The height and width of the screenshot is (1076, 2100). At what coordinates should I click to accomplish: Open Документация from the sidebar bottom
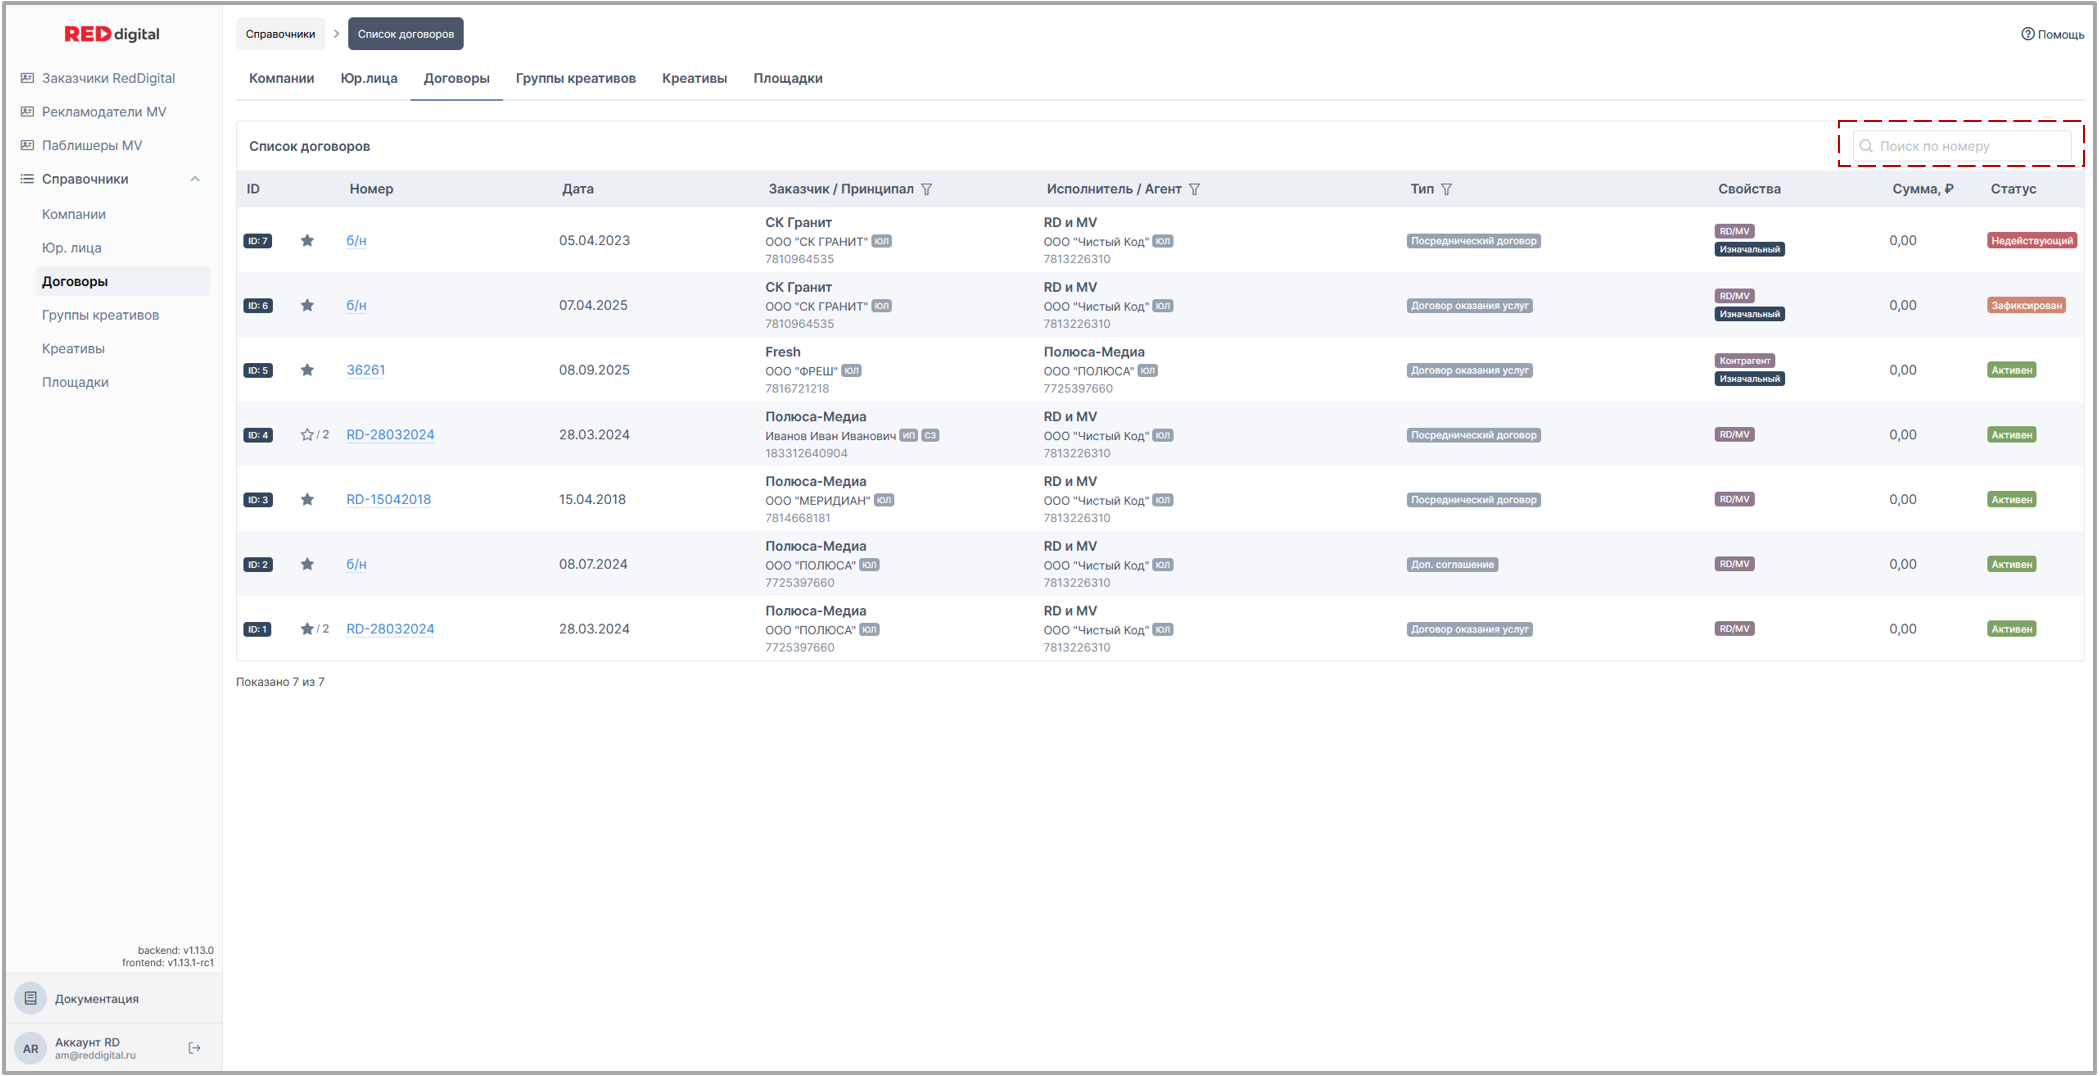(x=96, y=998)
